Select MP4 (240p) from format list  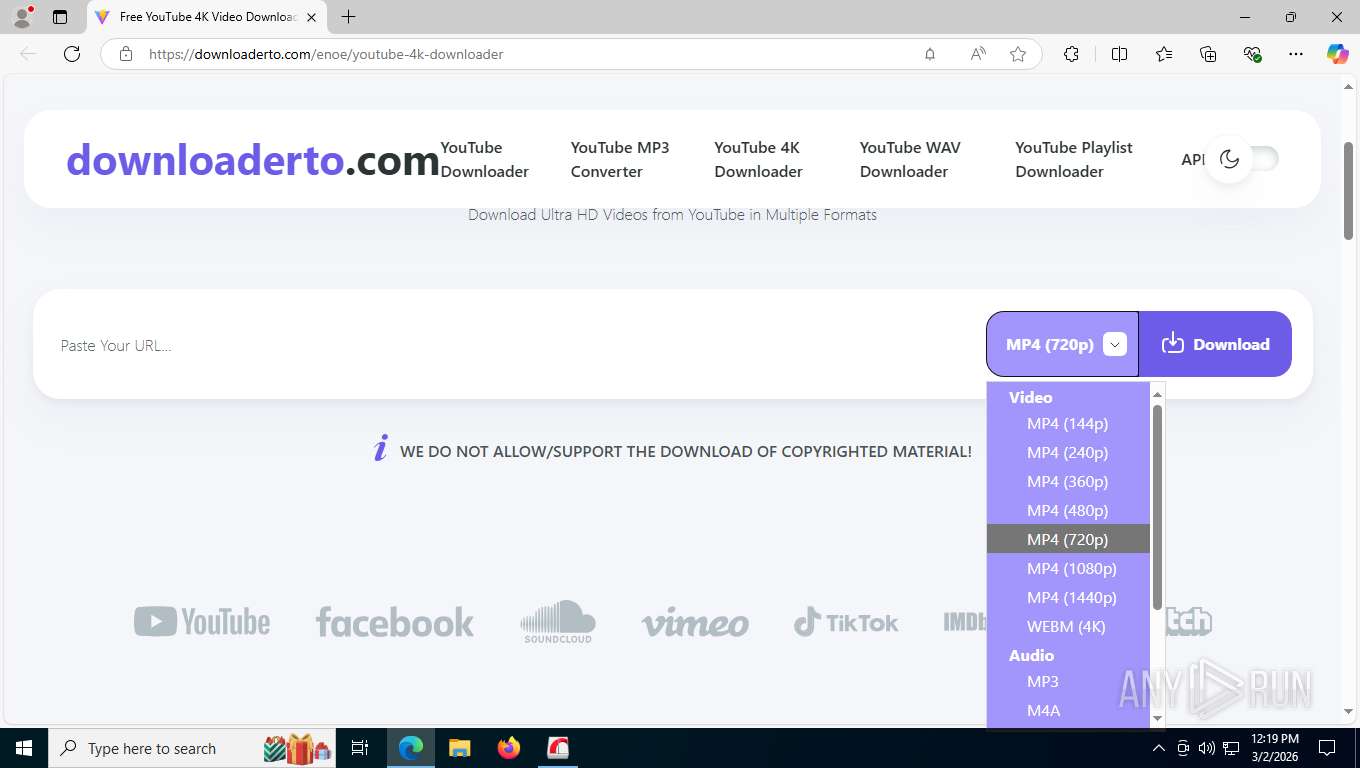(1067, 452)
